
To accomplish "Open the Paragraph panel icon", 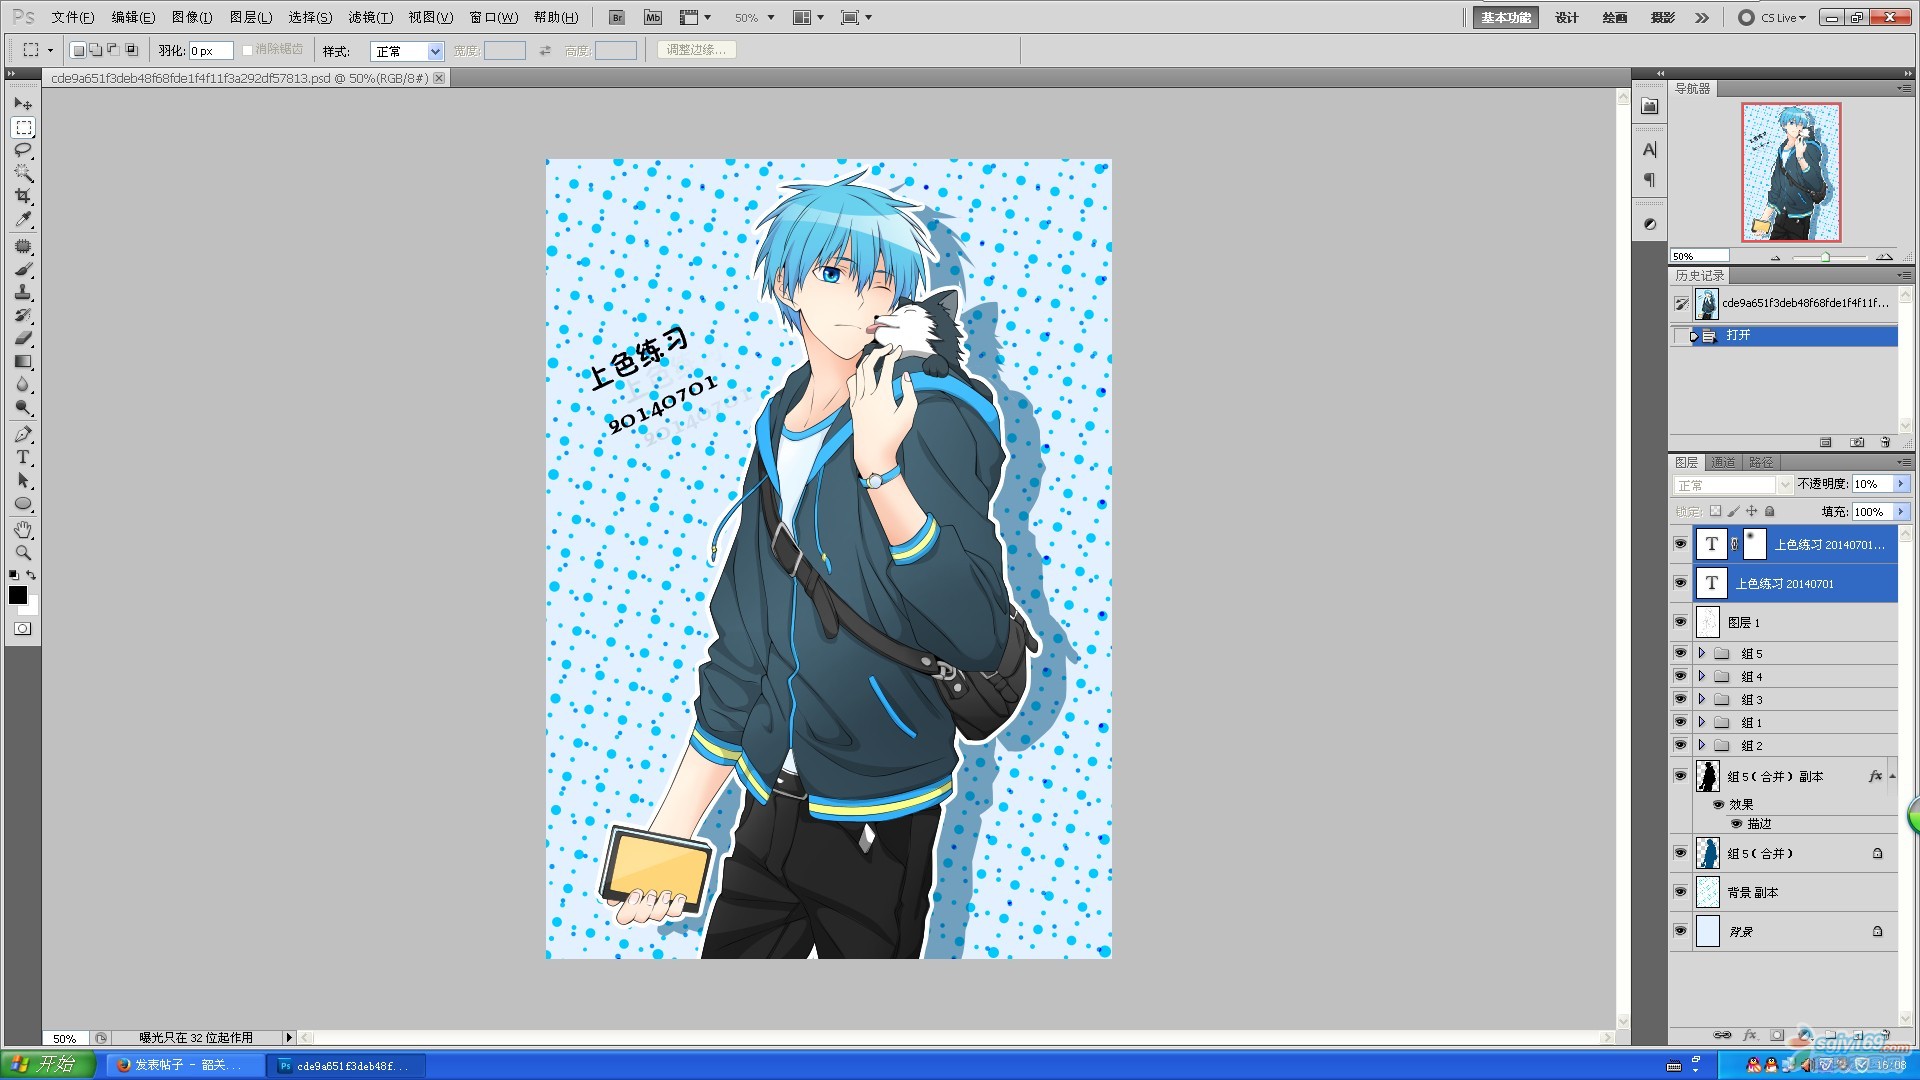I will (1650, 180).
